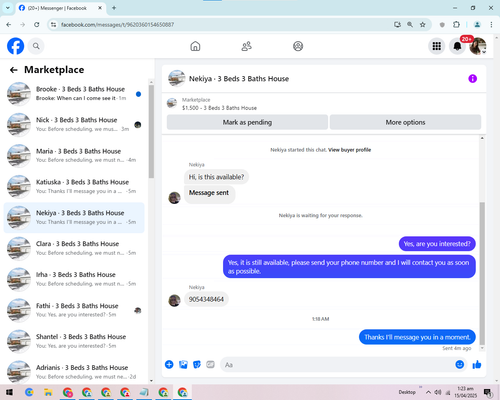The height and width of the screenshot is (400, 500).
Task: Open the Chrome three-dot menu
Action: (491, 25)
